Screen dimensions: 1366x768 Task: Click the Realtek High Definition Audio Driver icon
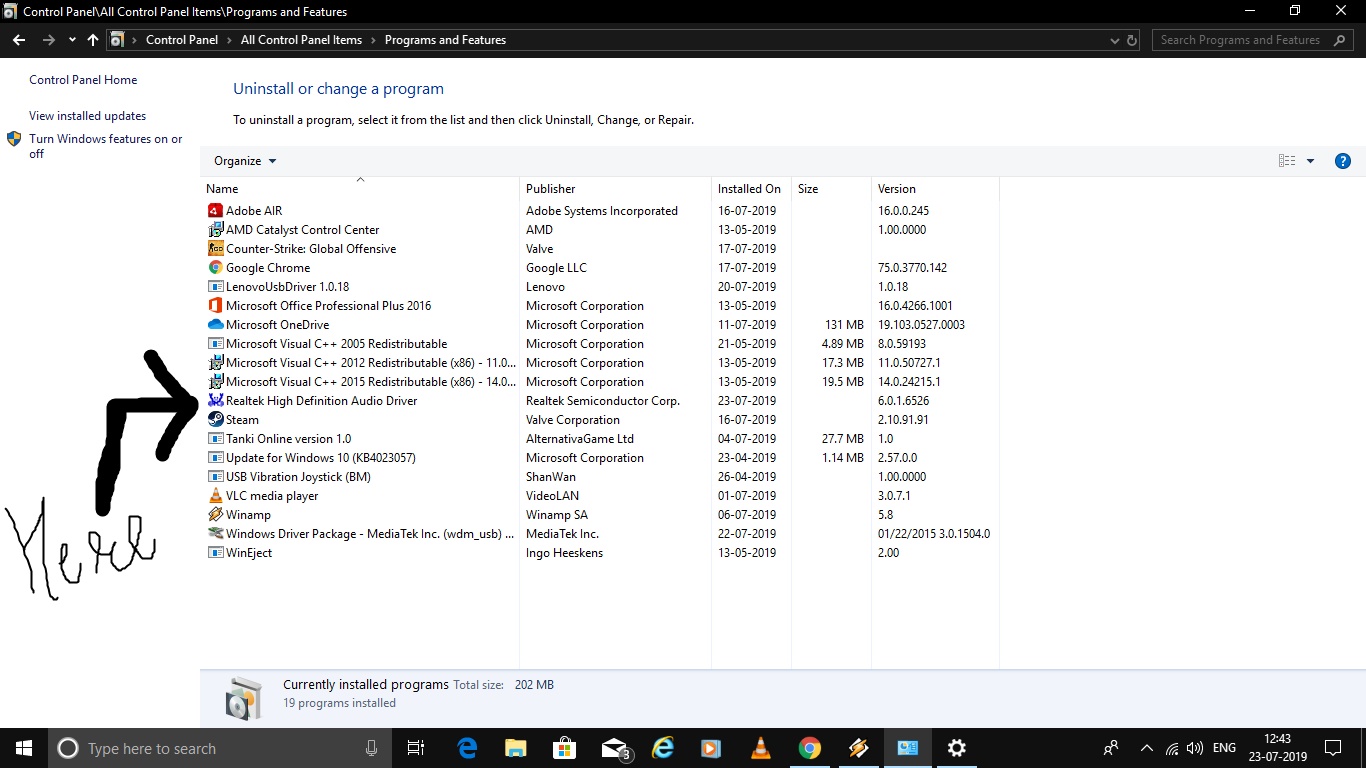(215, 401)
